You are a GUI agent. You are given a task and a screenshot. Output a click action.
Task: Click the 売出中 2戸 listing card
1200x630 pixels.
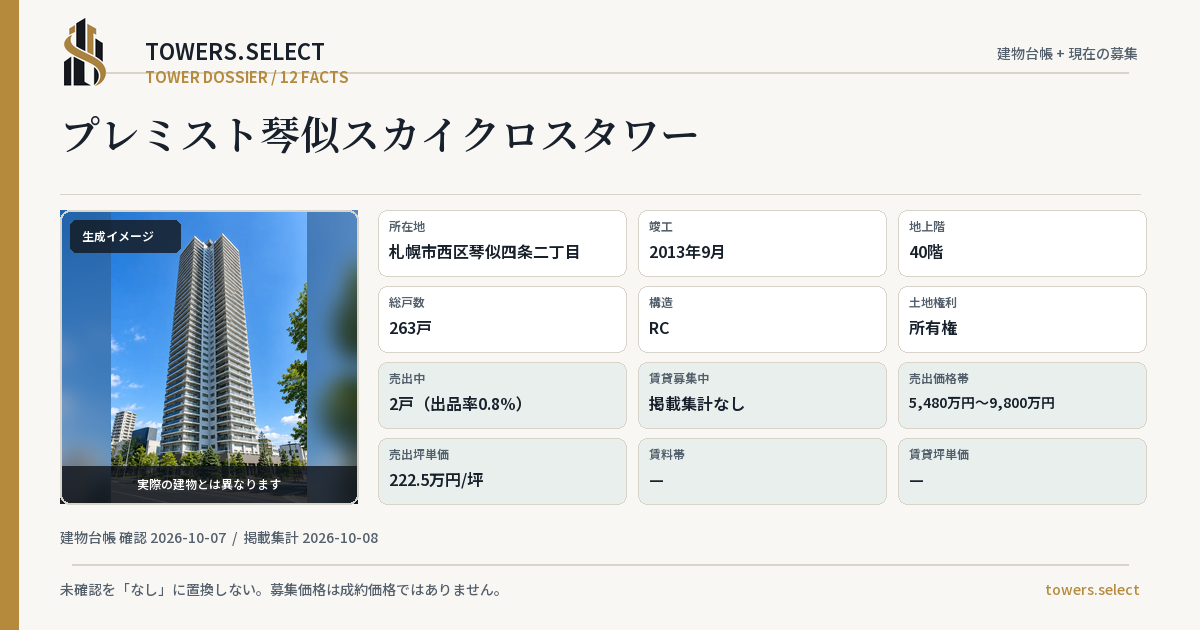[x=502, y=395]
